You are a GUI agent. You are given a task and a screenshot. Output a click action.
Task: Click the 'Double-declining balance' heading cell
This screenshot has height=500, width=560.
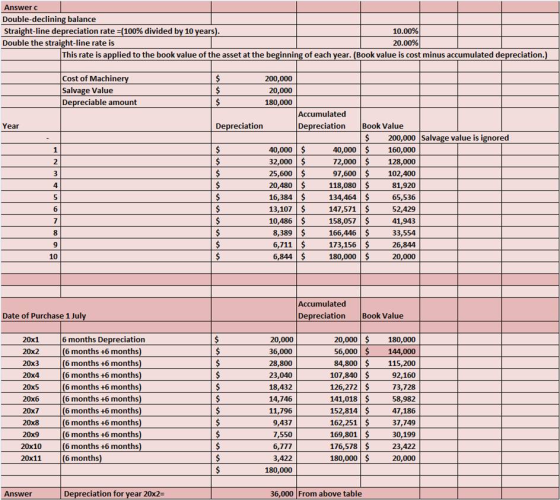(106, 19)
